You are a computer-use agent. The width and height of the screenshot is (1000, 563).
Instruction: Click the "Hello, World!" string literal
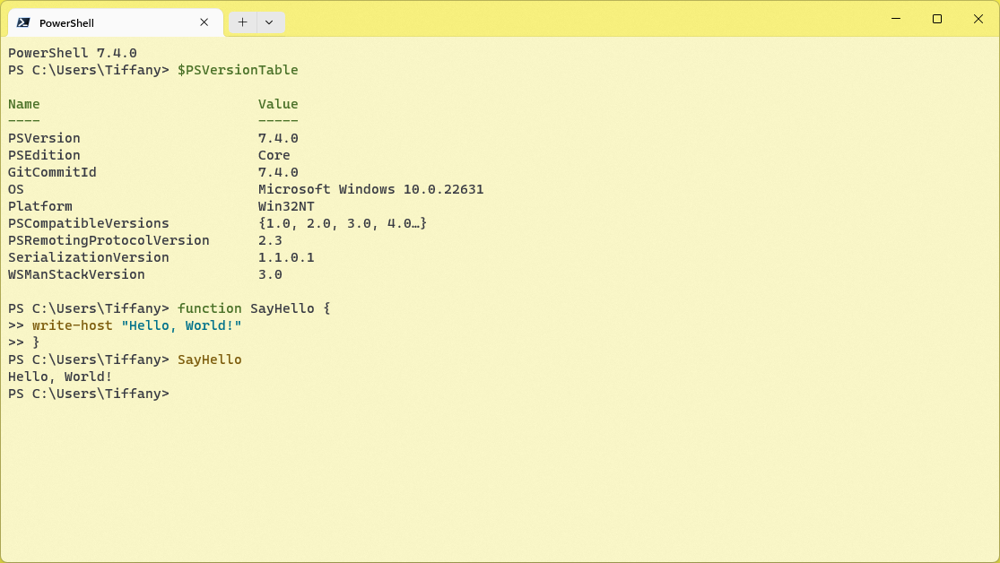pos(181,326)
